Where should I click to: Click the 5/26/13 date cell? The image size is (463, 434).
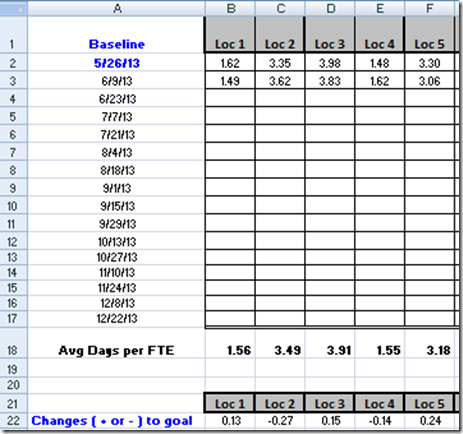coord(116,63)
